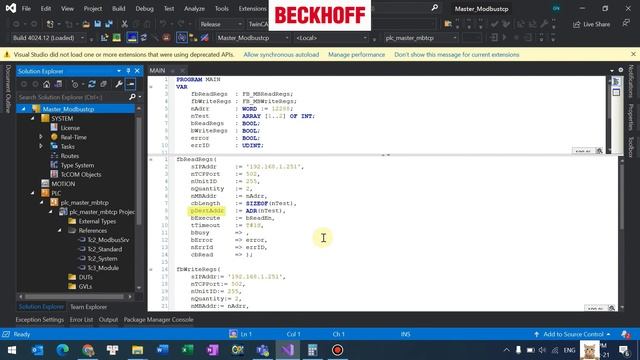Switch to the Team Explorer tab

coord(89,307)
